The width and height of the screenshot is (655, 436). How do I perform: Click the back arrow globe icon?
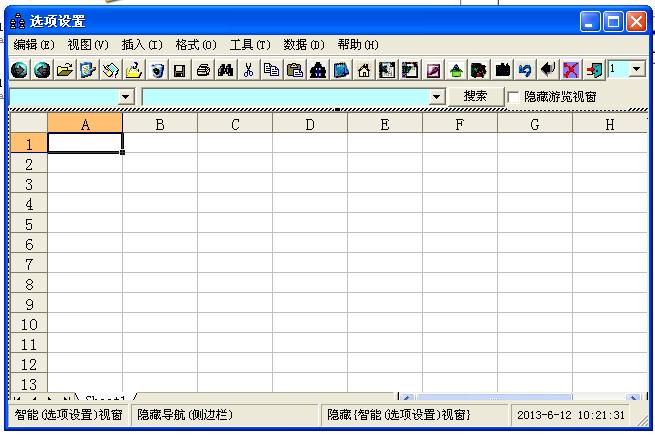point(42,70)
